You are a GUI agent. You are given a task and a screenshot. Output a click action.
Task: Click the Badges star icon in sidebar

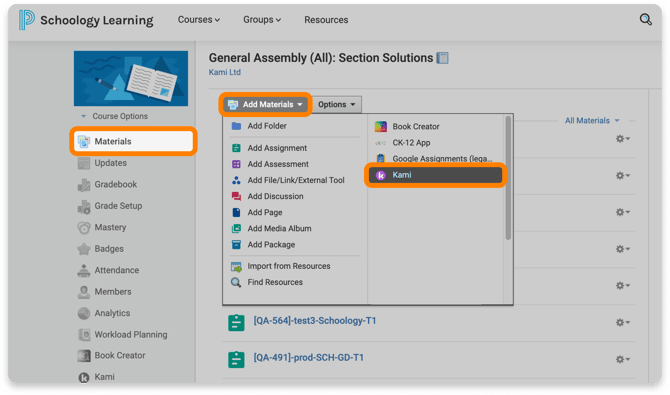[x=84, y=249]
